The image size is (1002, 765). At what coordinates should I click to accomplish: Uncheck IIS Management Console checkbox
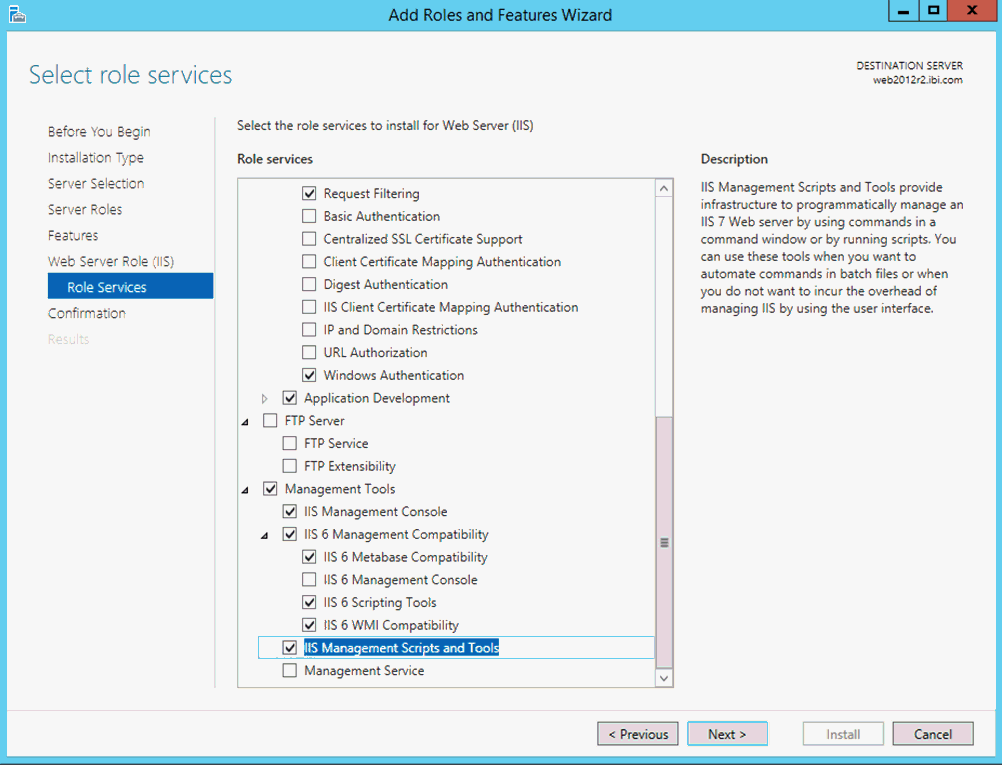289,511
